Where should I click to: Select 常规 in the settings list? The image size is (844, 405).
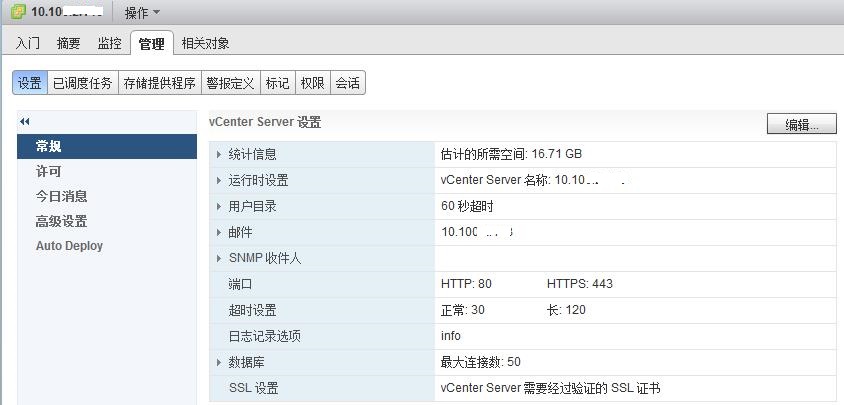[107, 146]
